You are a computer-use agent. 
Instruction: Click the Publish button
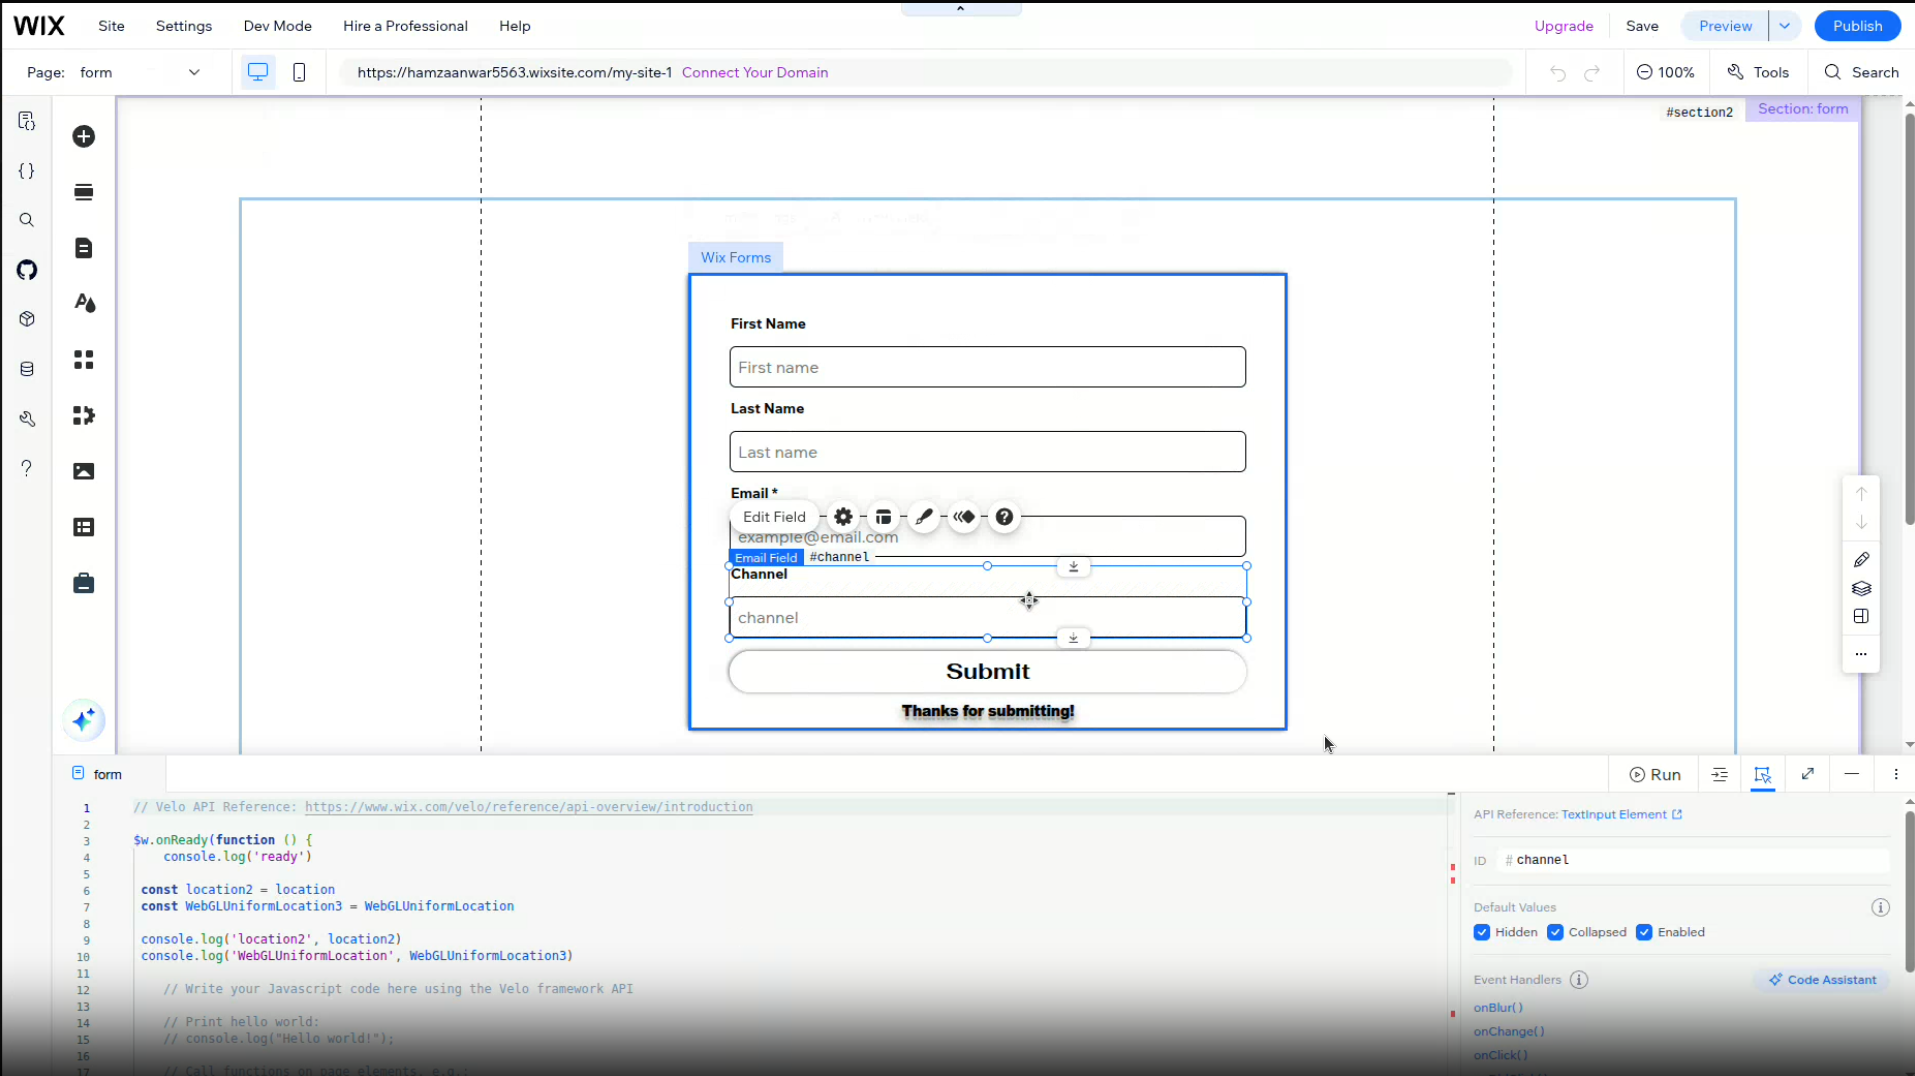tap(1857, 26)
